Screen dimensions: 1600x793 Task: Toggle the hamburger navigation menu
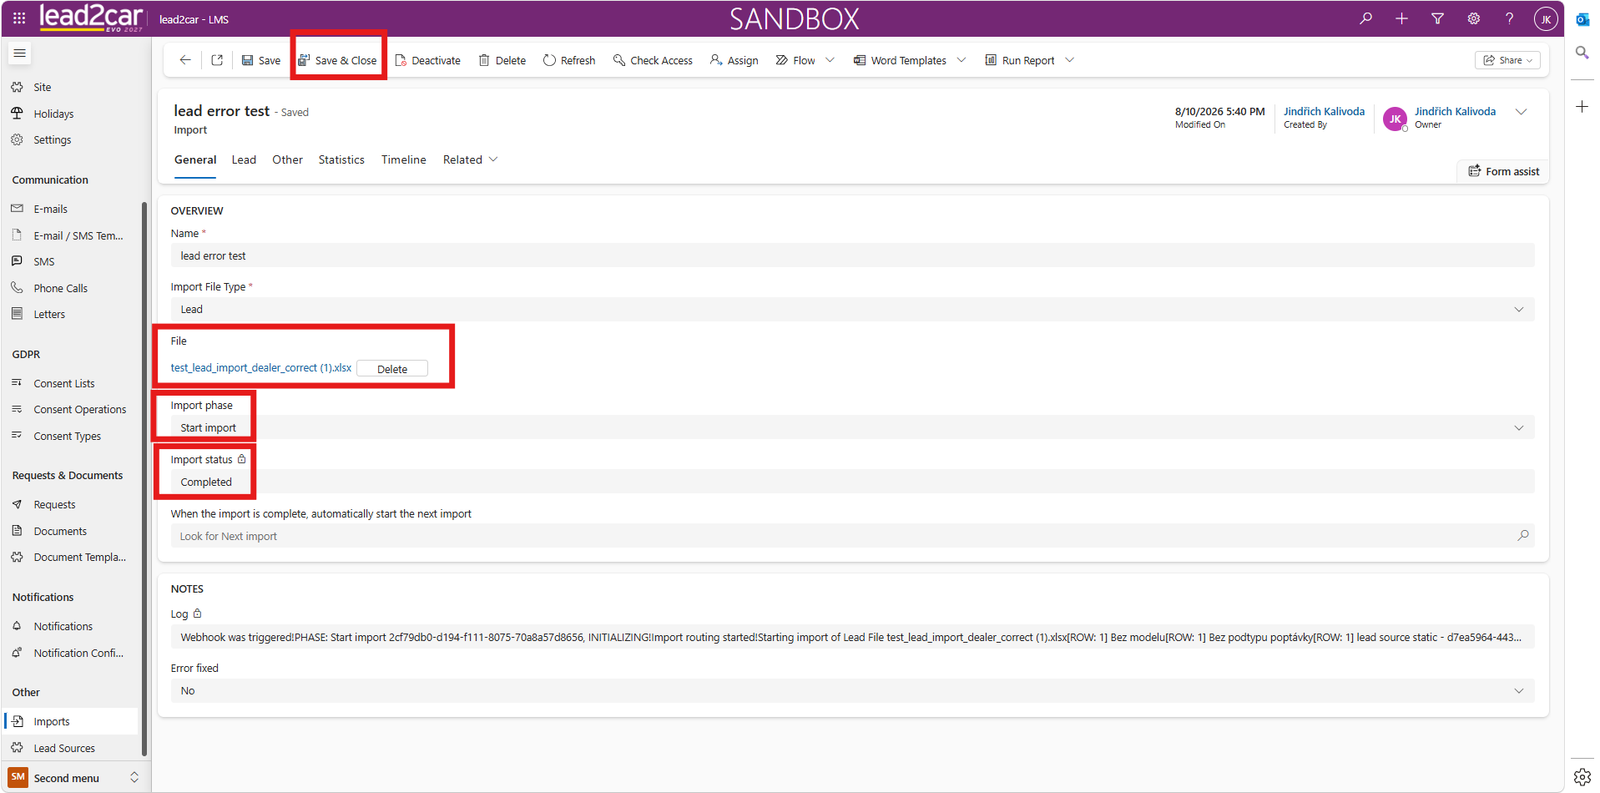tap(20, 53)
